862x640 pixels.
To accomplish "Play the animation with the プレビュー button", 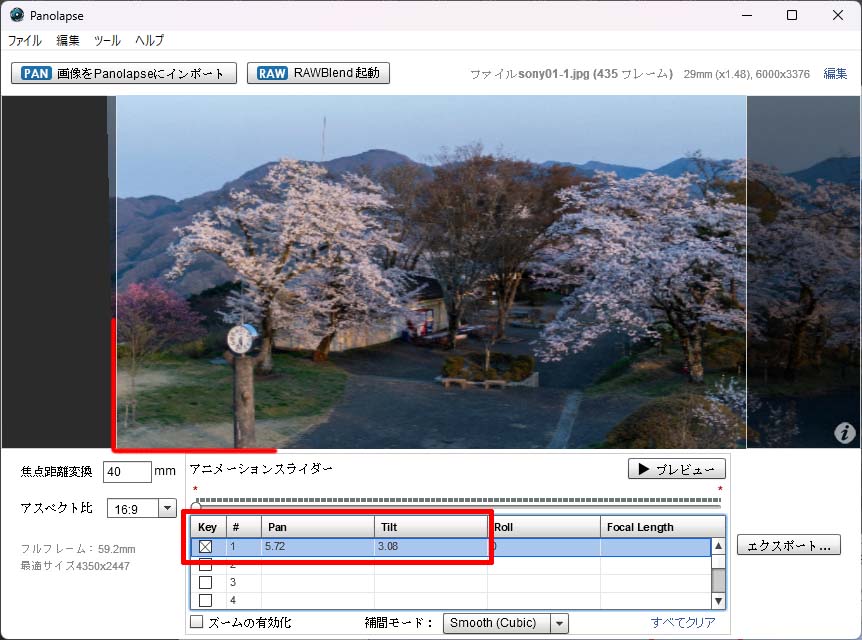I will (676, 469).
